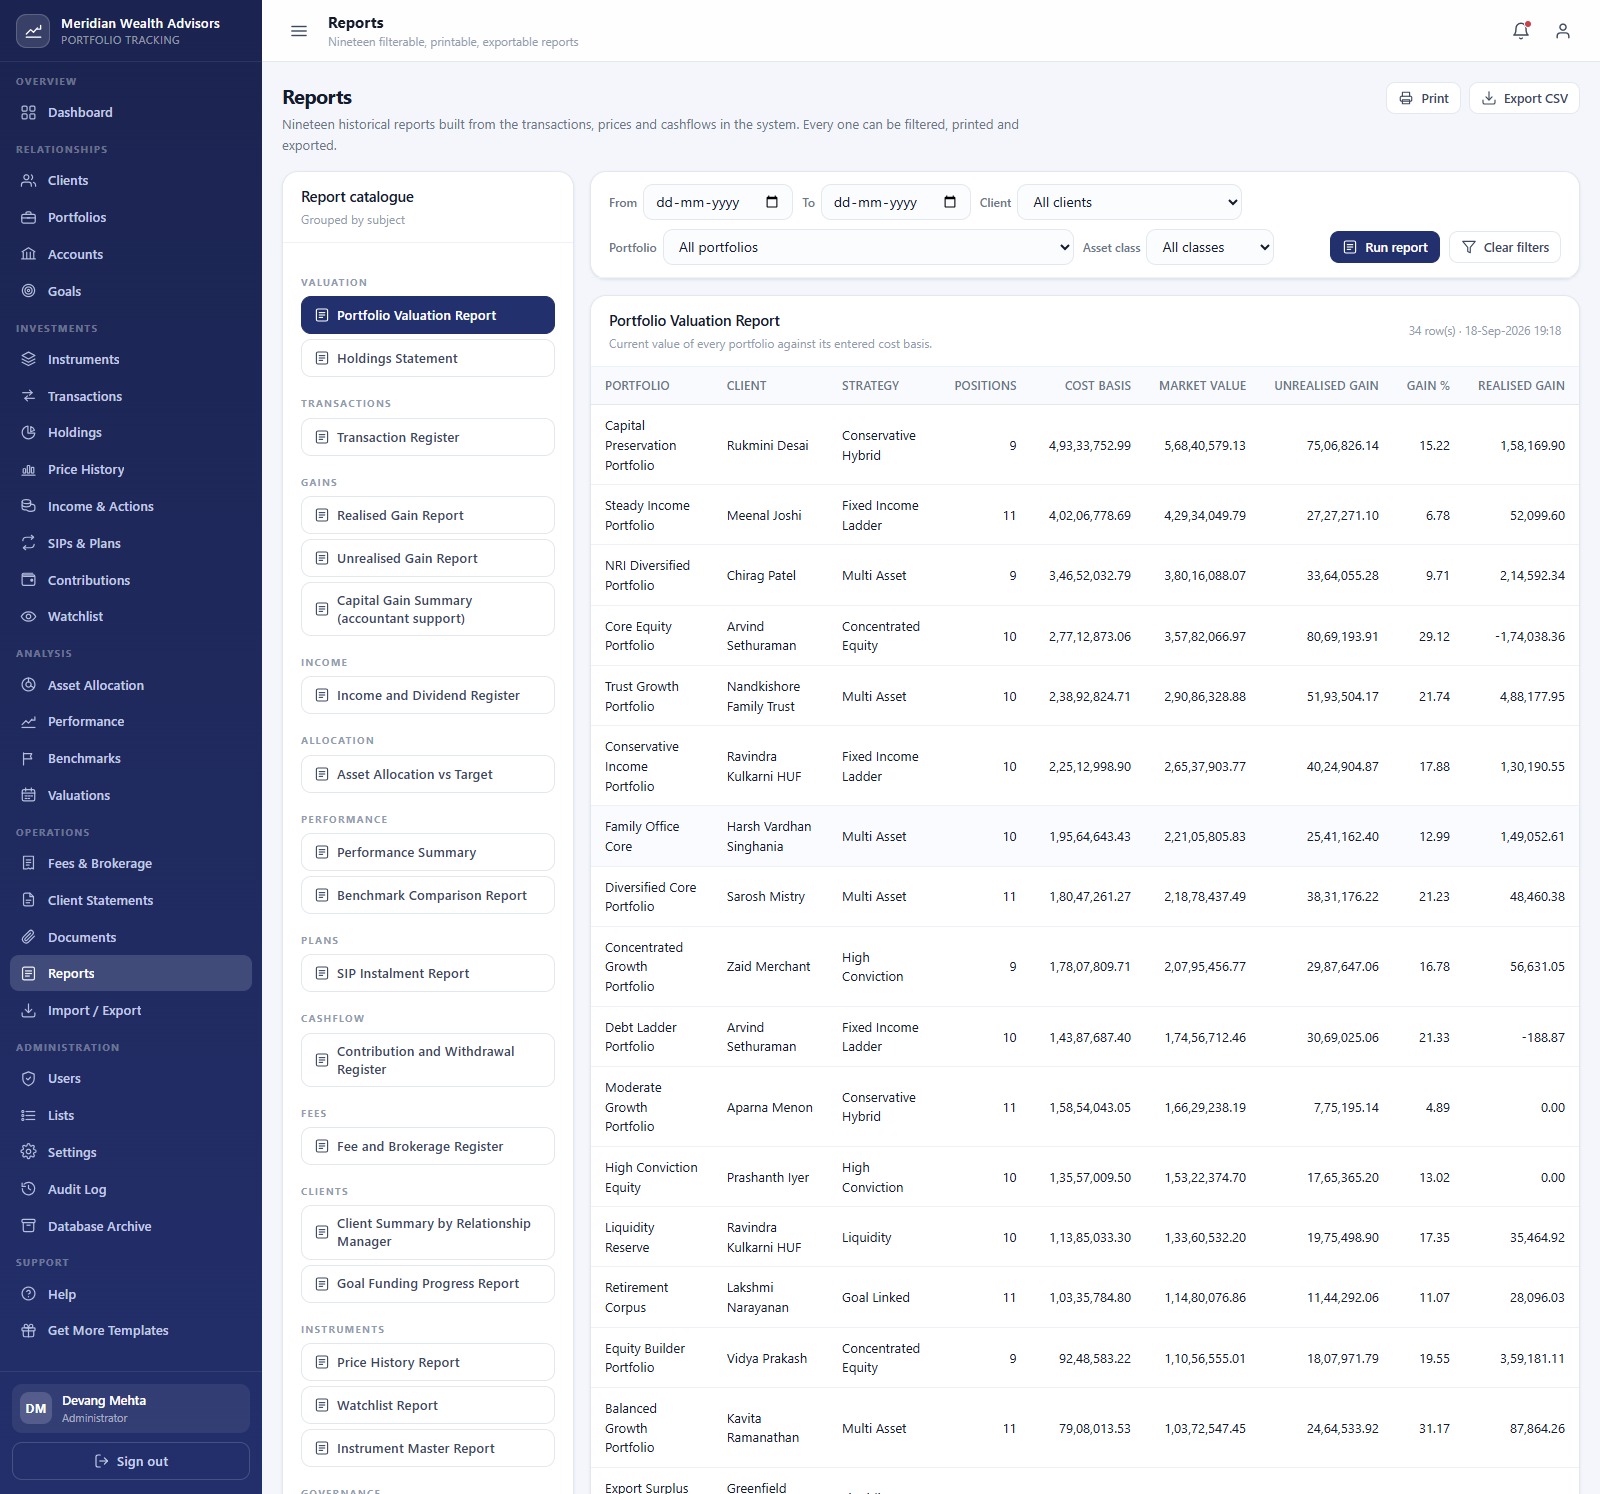Click the Asset Allocation icon
Viewport: 1600px width, 1494px height.
[28, 686]
